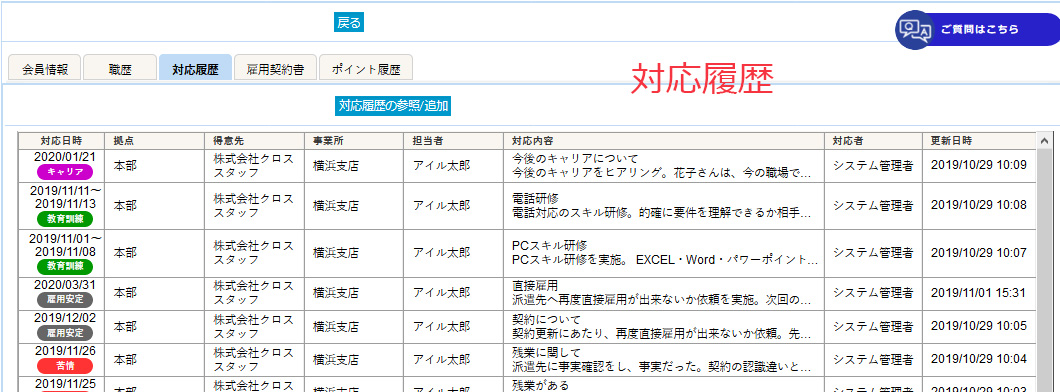The width and height of the screenshot is (1060, 392).
Task: Click the 対応者 column header
Action: point(873,141)
